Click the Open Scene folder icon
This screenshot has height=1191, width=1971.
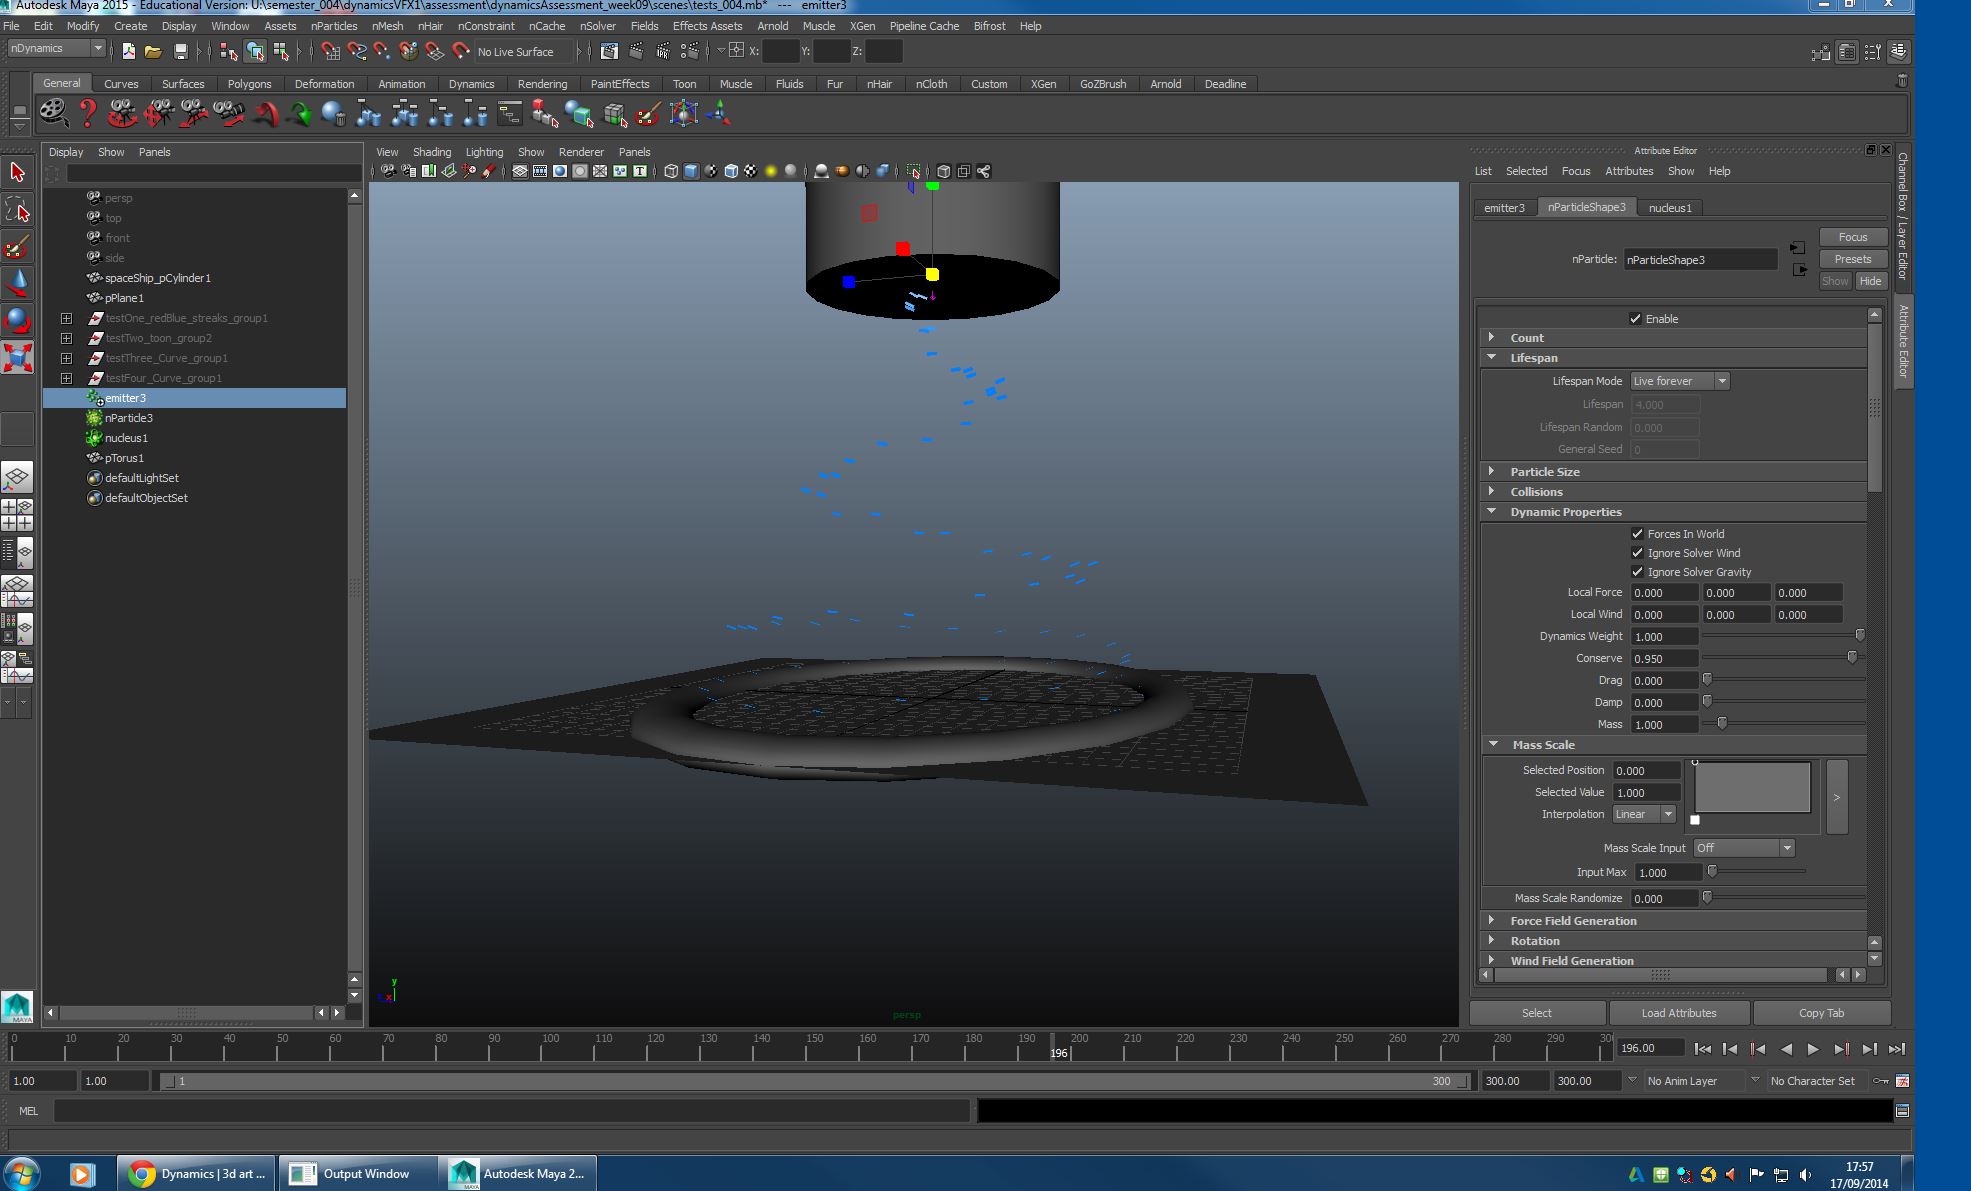[x=153, y=51]
